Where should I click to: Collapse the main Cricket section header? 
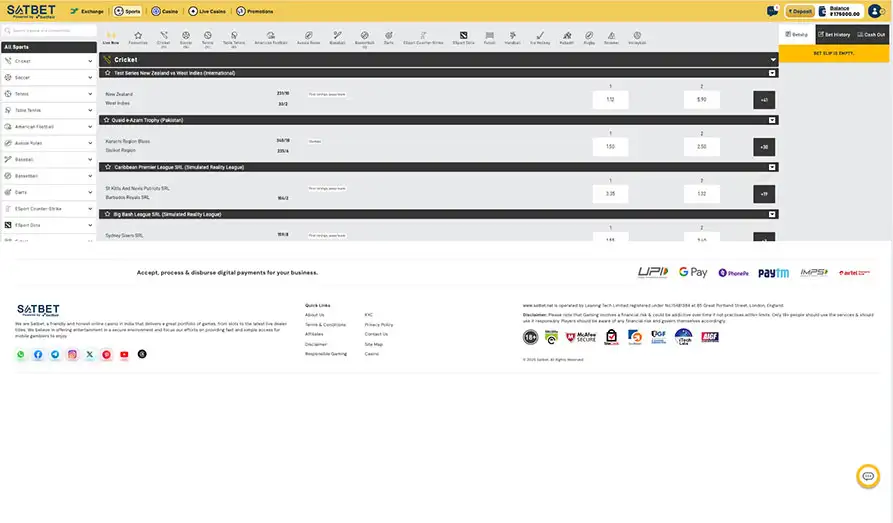coord(773,59)
